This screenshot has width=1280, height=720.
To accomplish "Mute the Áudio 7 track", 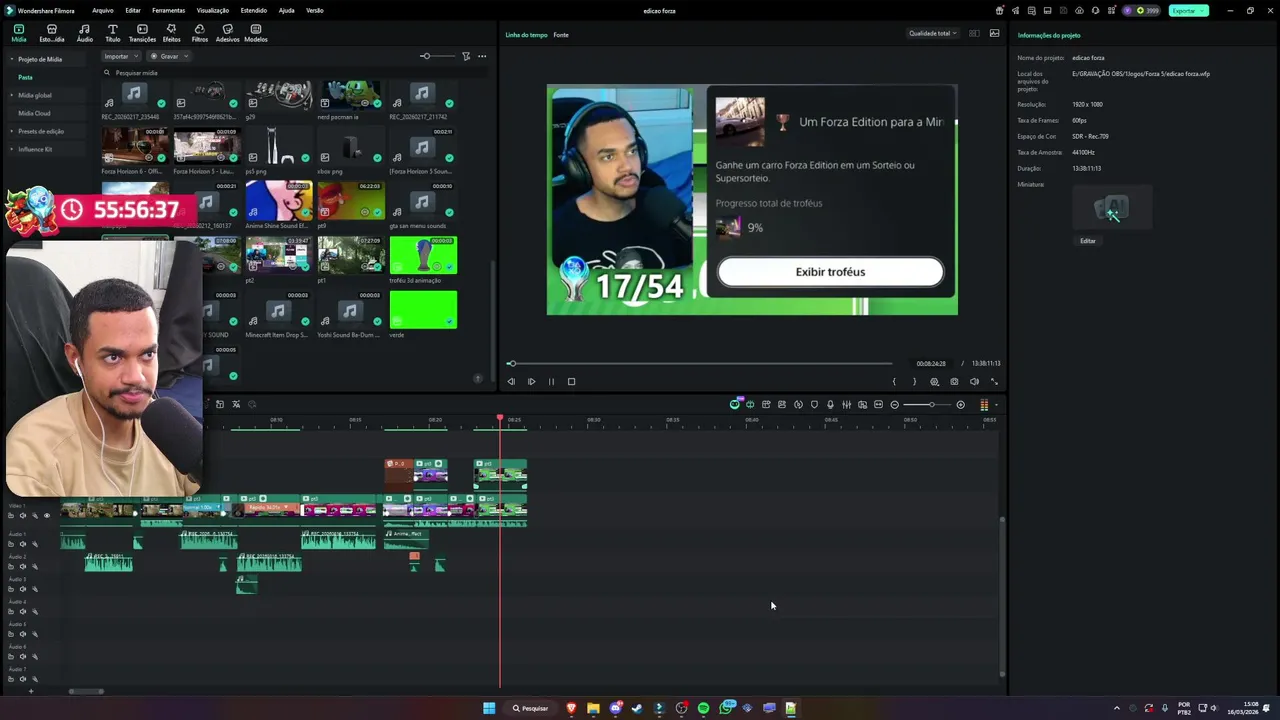I will pos(23,678).
